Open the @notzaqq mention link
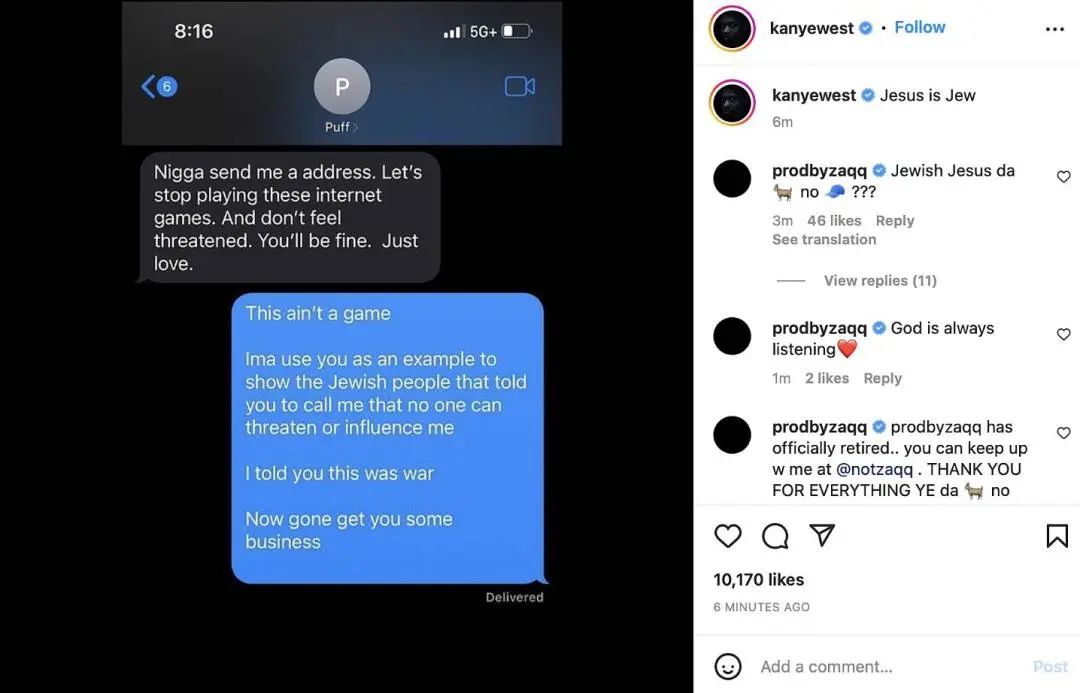This screenshot has height=693, width=1080. click(874, 469)
